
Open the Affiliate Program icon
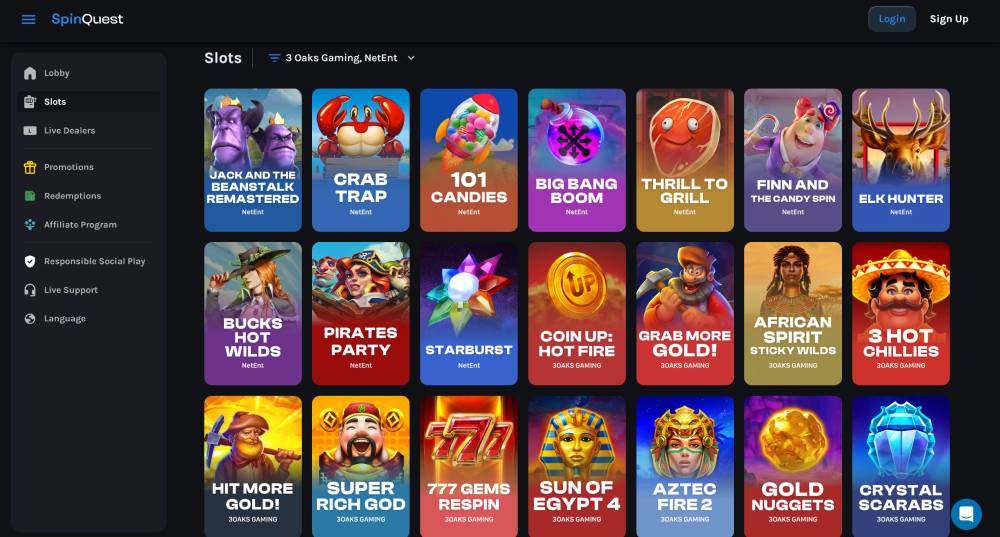30,224
